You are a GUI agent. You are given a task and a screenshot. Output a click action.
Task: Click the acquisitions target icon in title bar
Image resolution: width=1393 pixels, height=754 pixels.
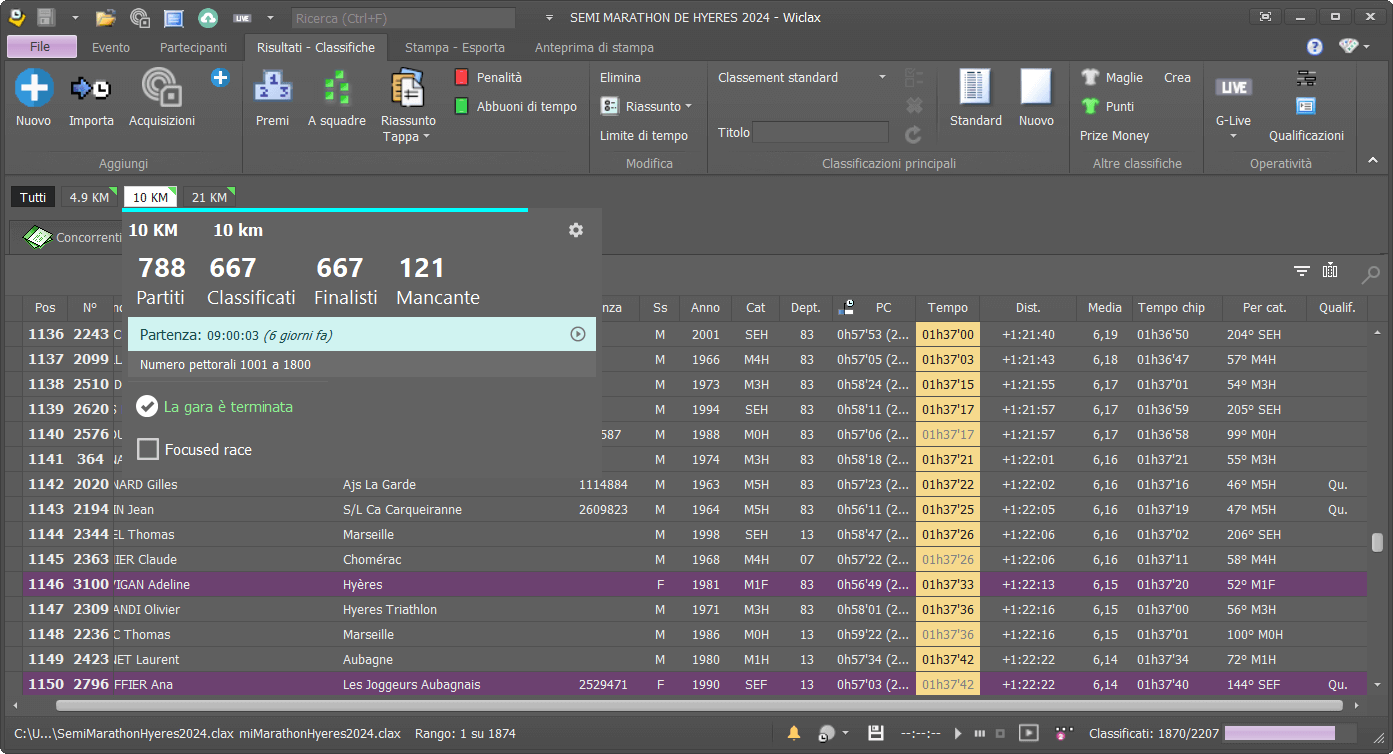pyautogui.click(x=140, y=18)
